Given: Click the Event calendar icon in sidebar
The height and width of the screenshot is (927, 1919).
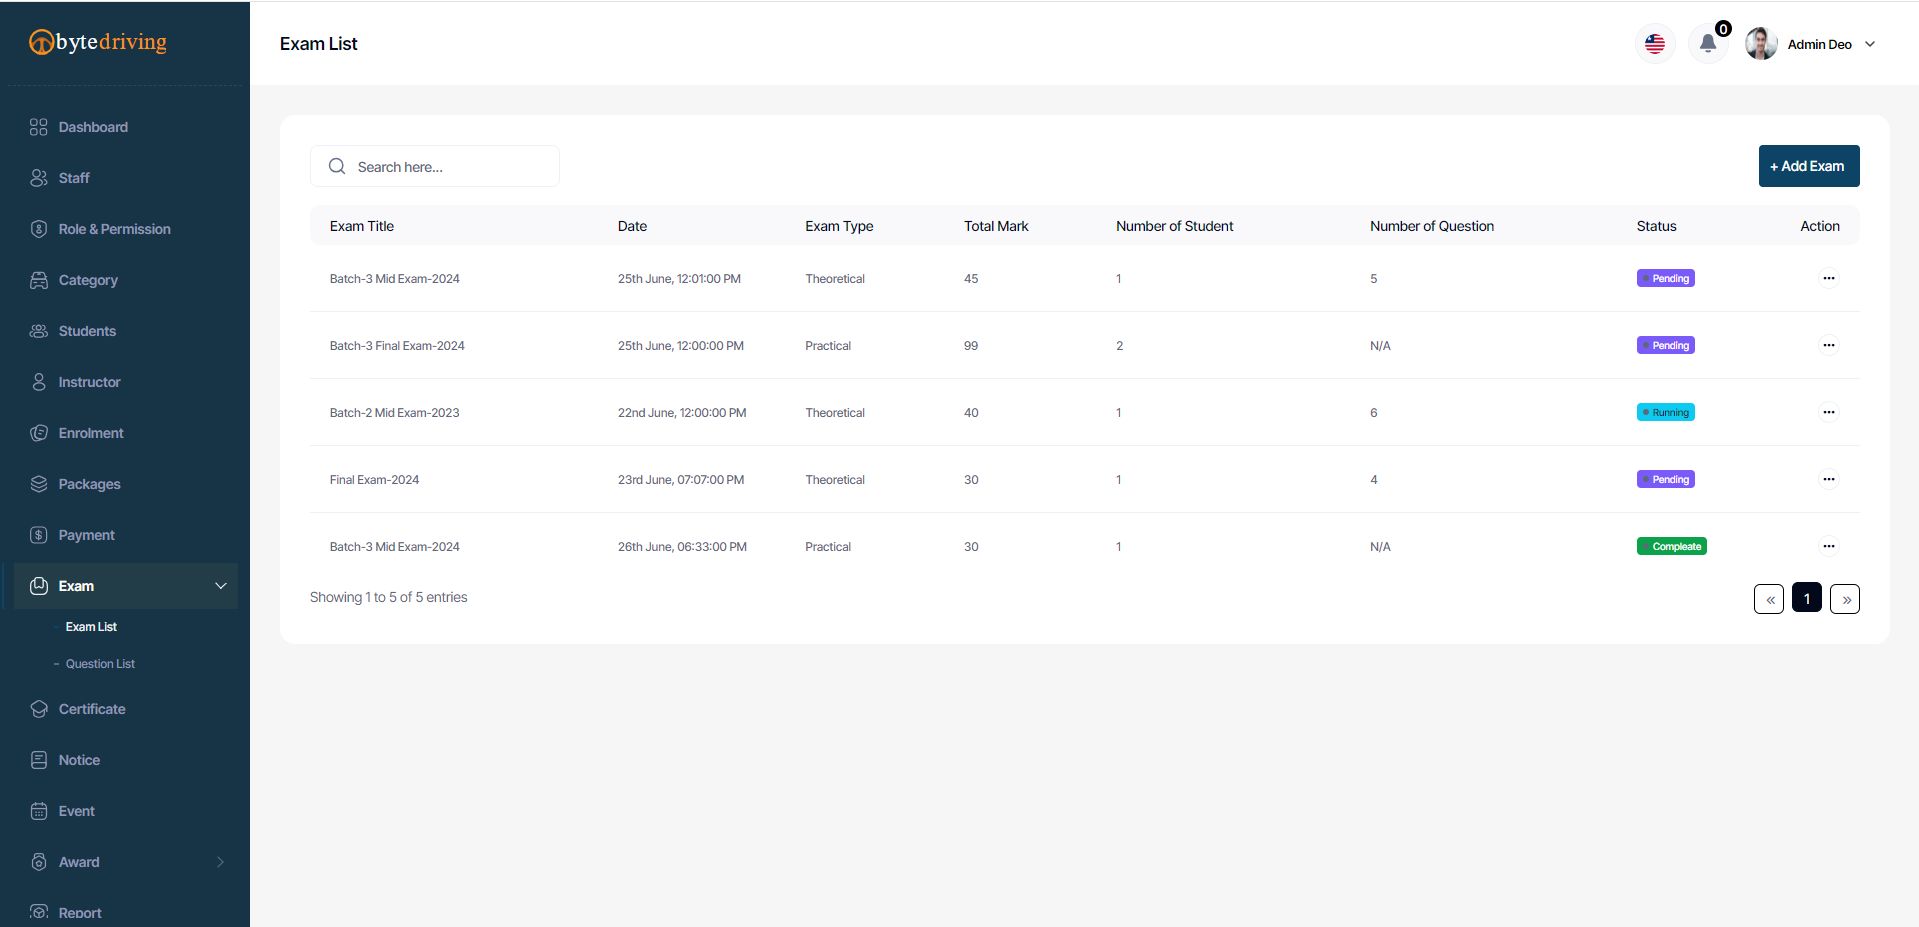Looking at the screenshot, I should [x=39, y=811].
